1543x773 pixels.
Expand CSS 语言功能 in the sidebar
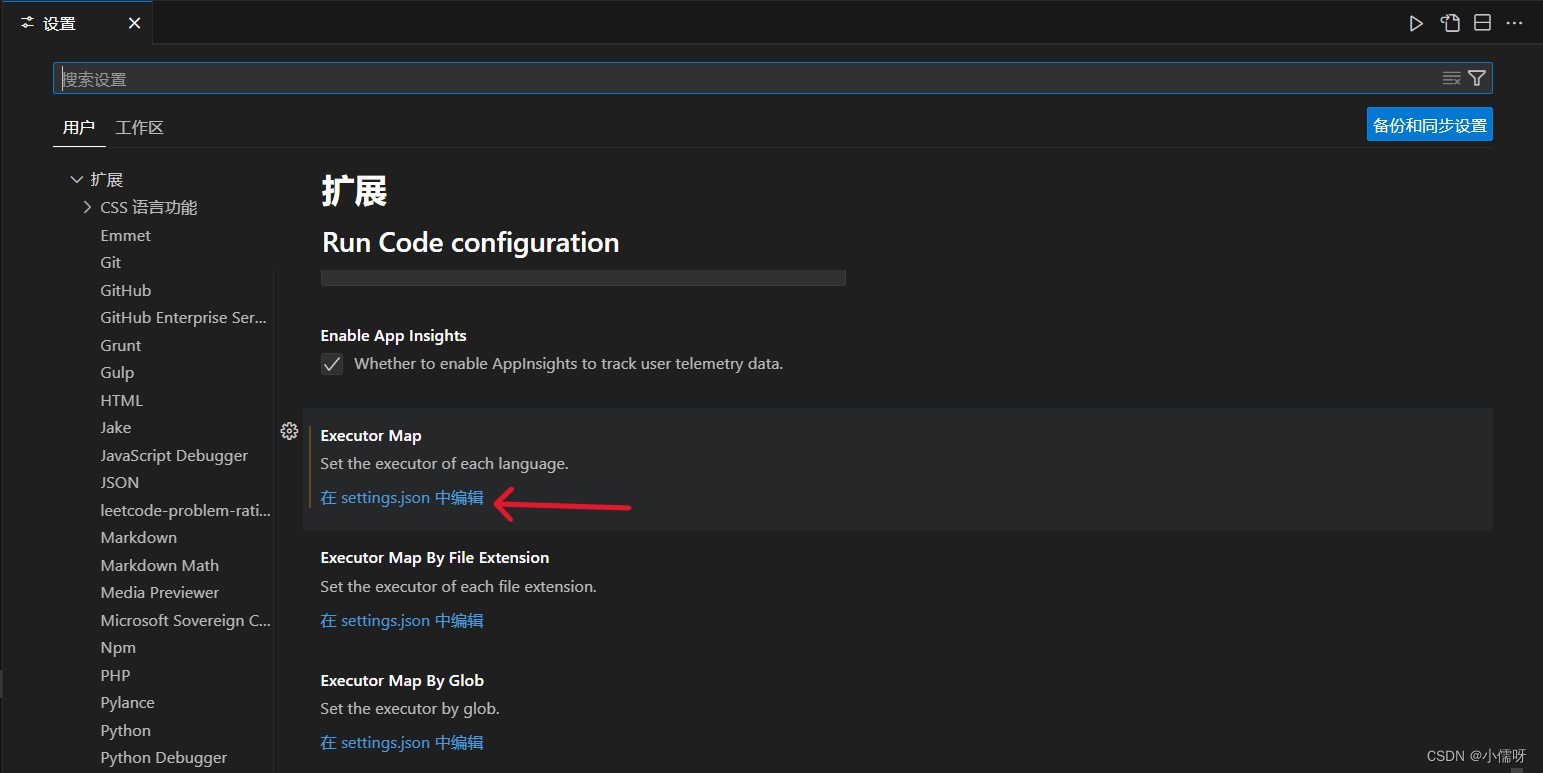87,207
